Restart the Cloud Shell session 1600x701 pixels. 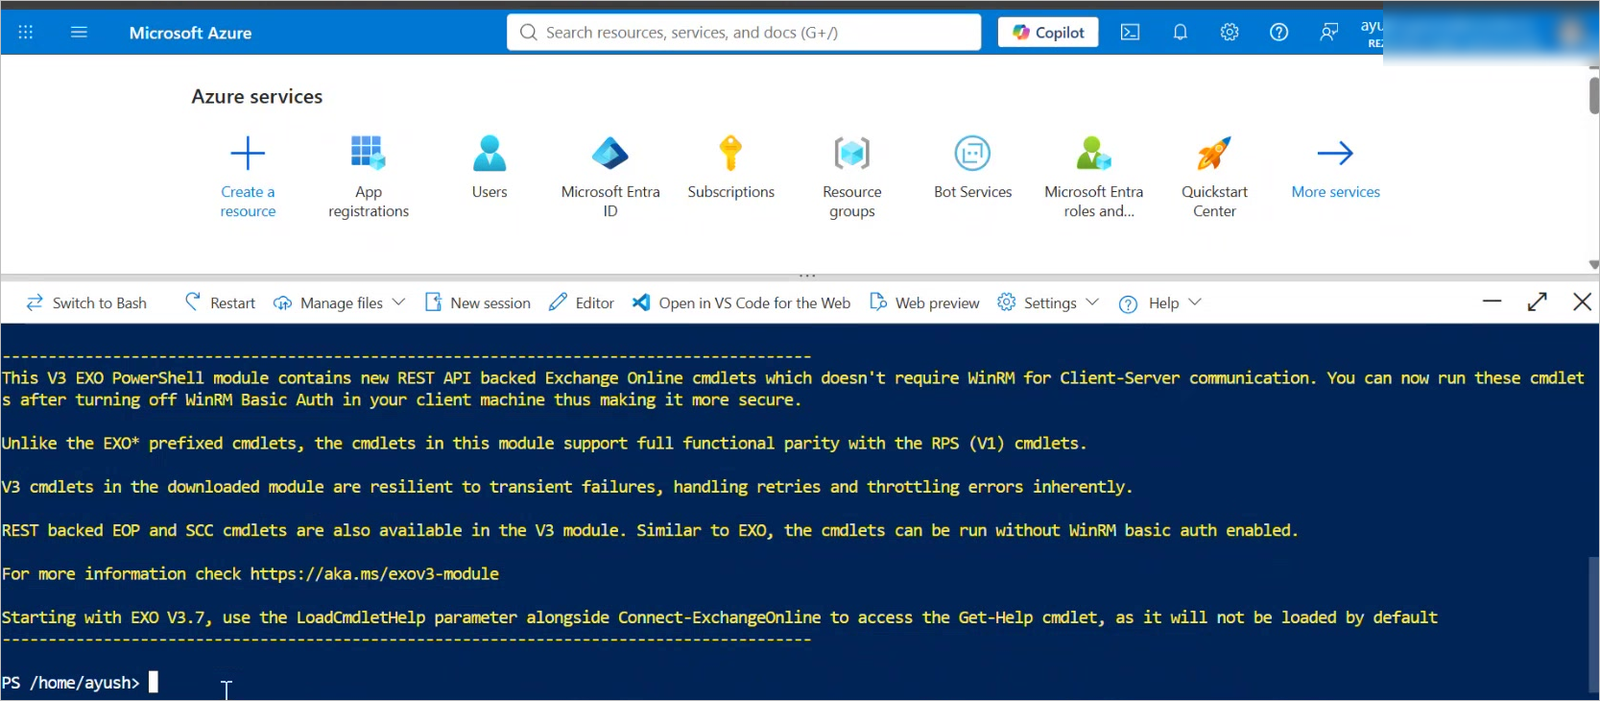pyautogui.click(x=220, y=302)
